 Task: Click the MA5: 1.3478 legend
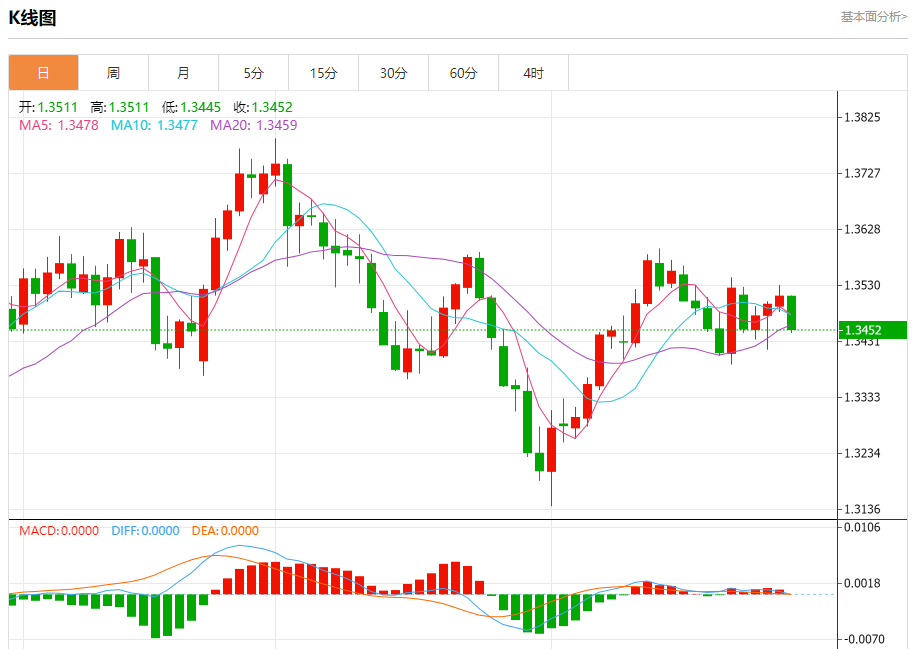click(58, 125)
